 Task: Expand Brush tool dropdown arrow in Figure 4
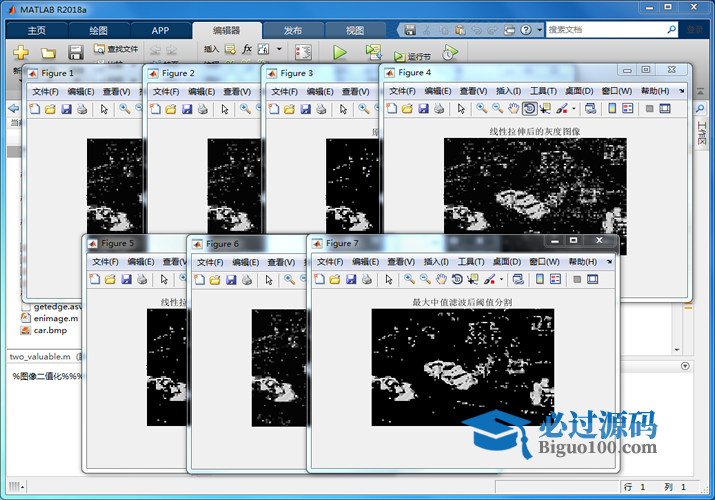click(x=572, y=109)
